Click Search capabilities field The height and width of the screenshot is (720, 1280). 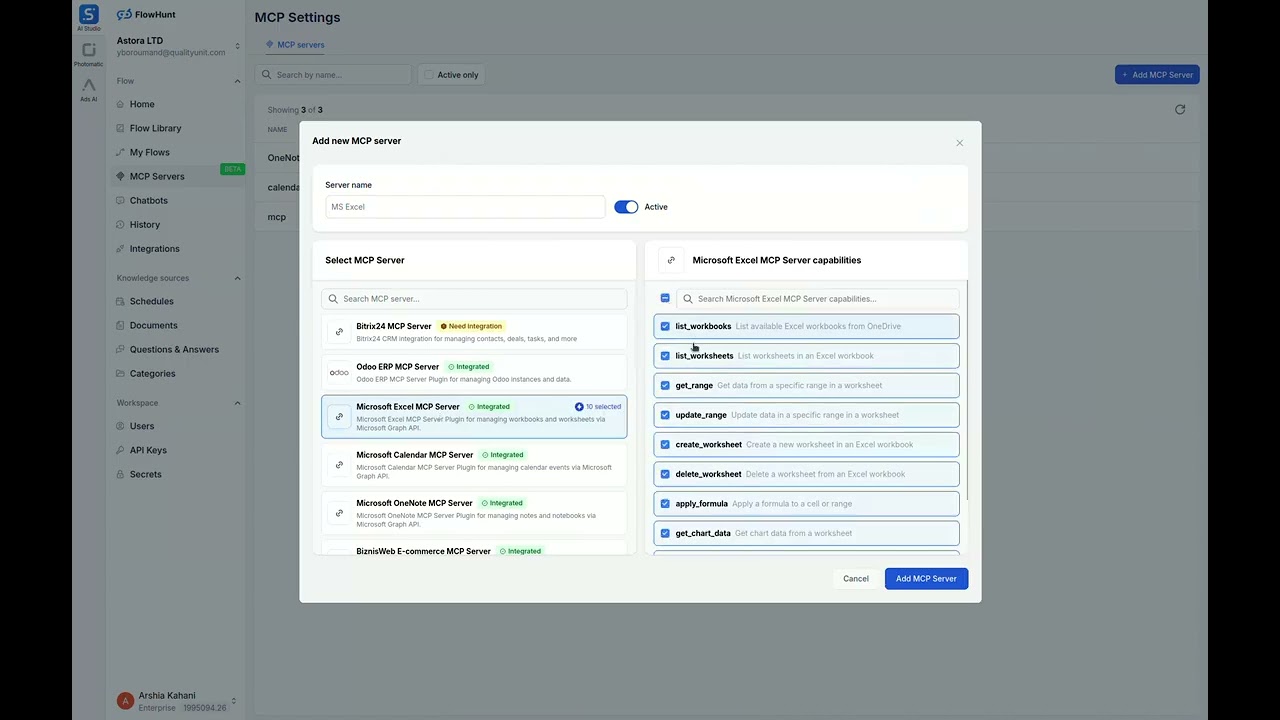818,299
